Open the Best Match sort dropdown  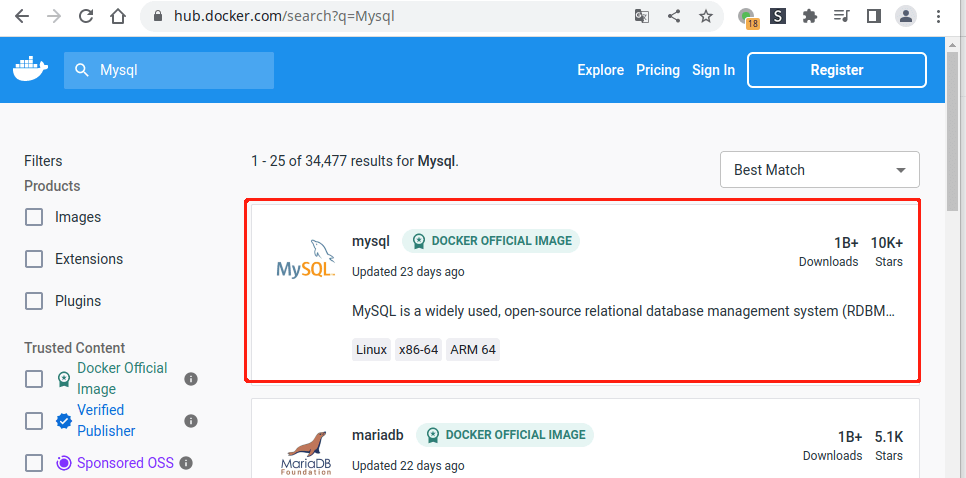coord(819,170)
